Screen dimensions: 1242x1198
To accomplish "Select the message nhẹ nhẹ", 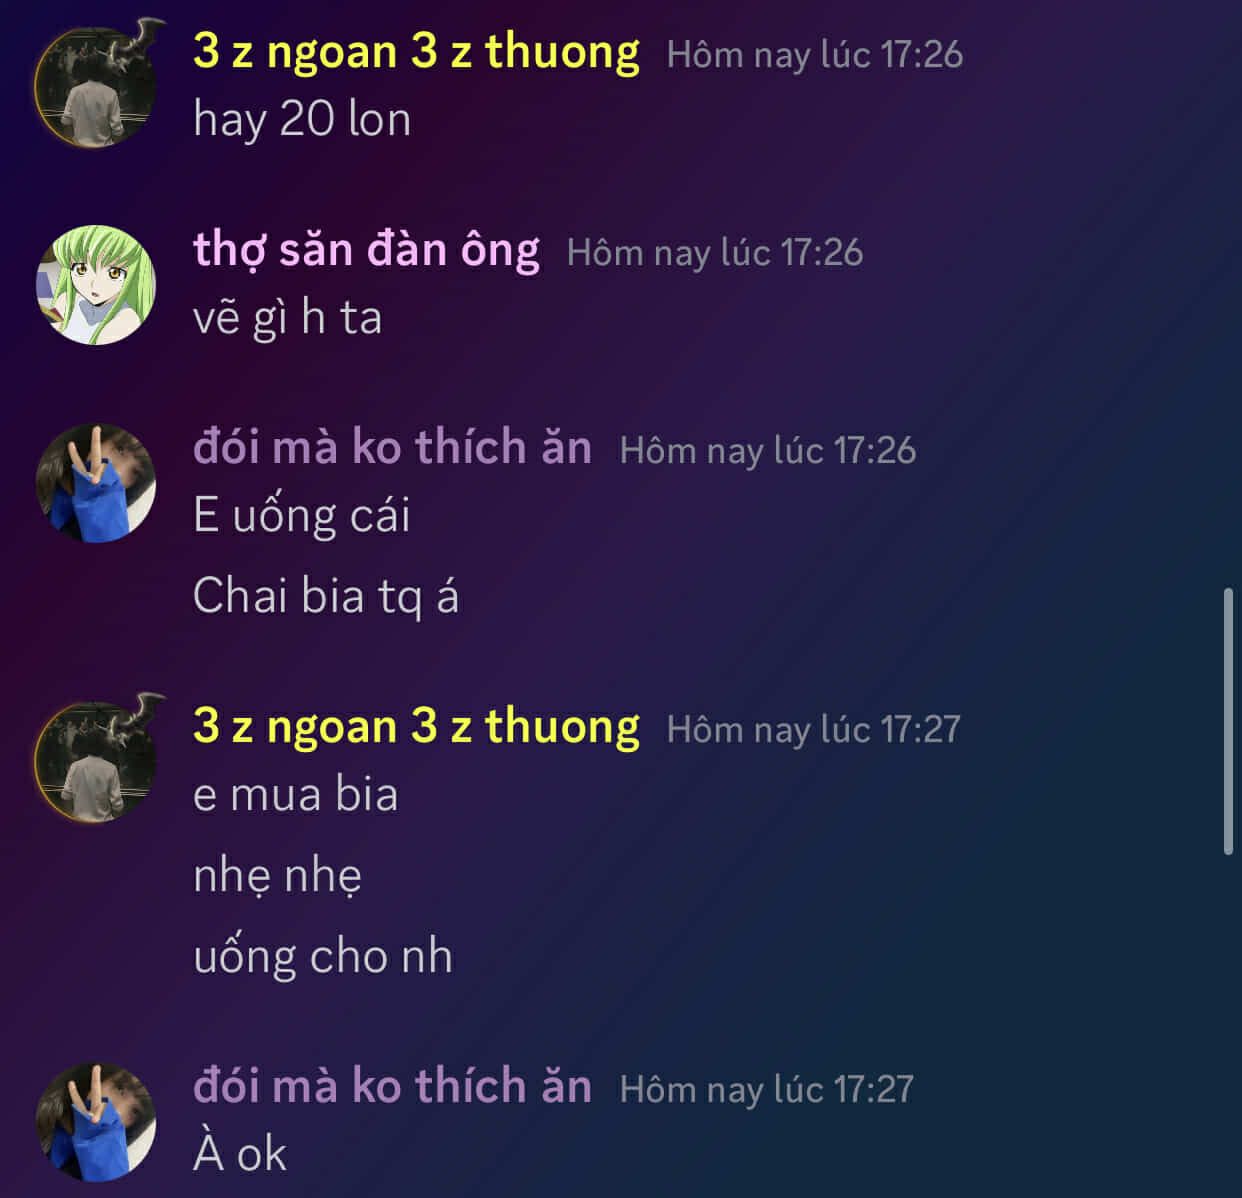I will pos(278,876).
